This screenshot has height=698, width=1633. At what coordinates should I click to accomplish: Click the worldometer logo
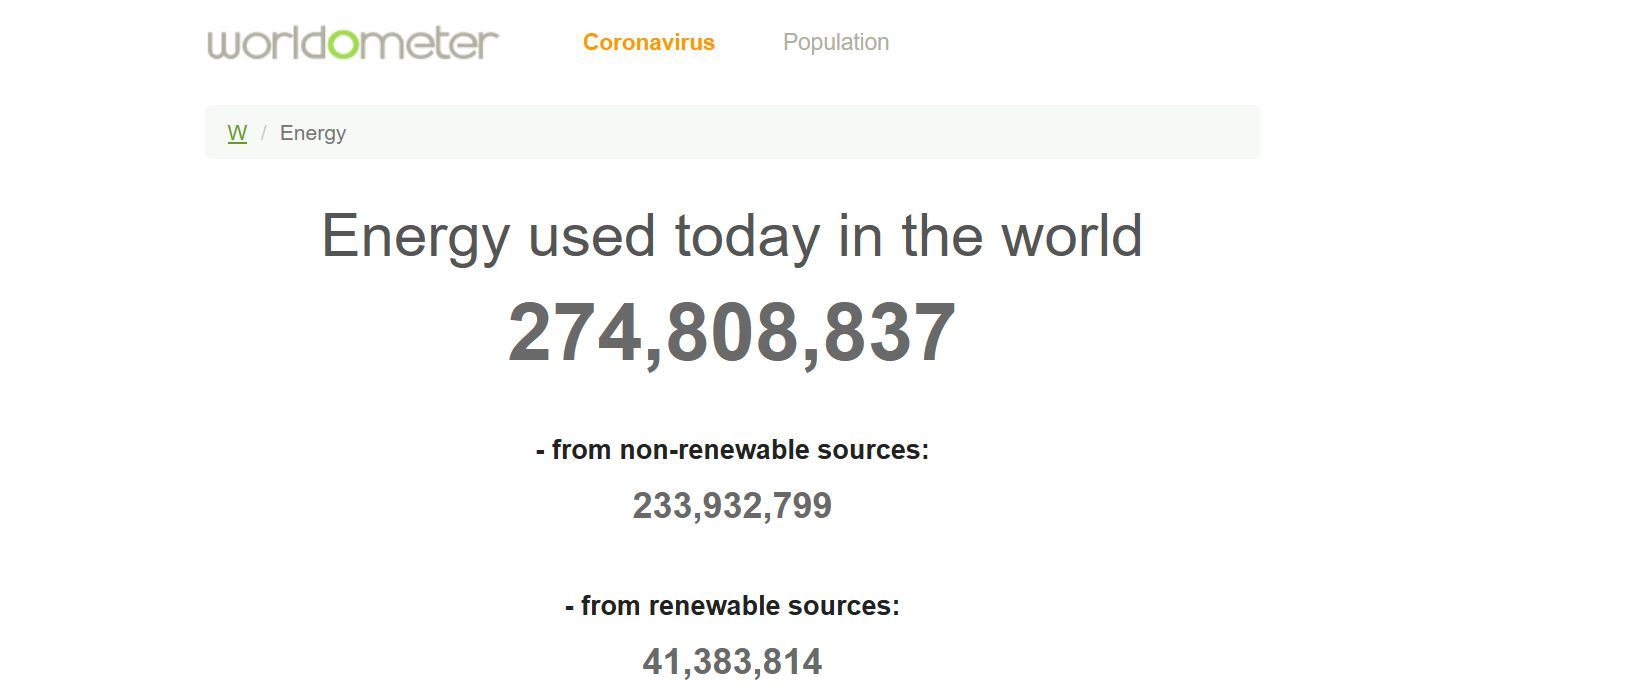[352, 43]
